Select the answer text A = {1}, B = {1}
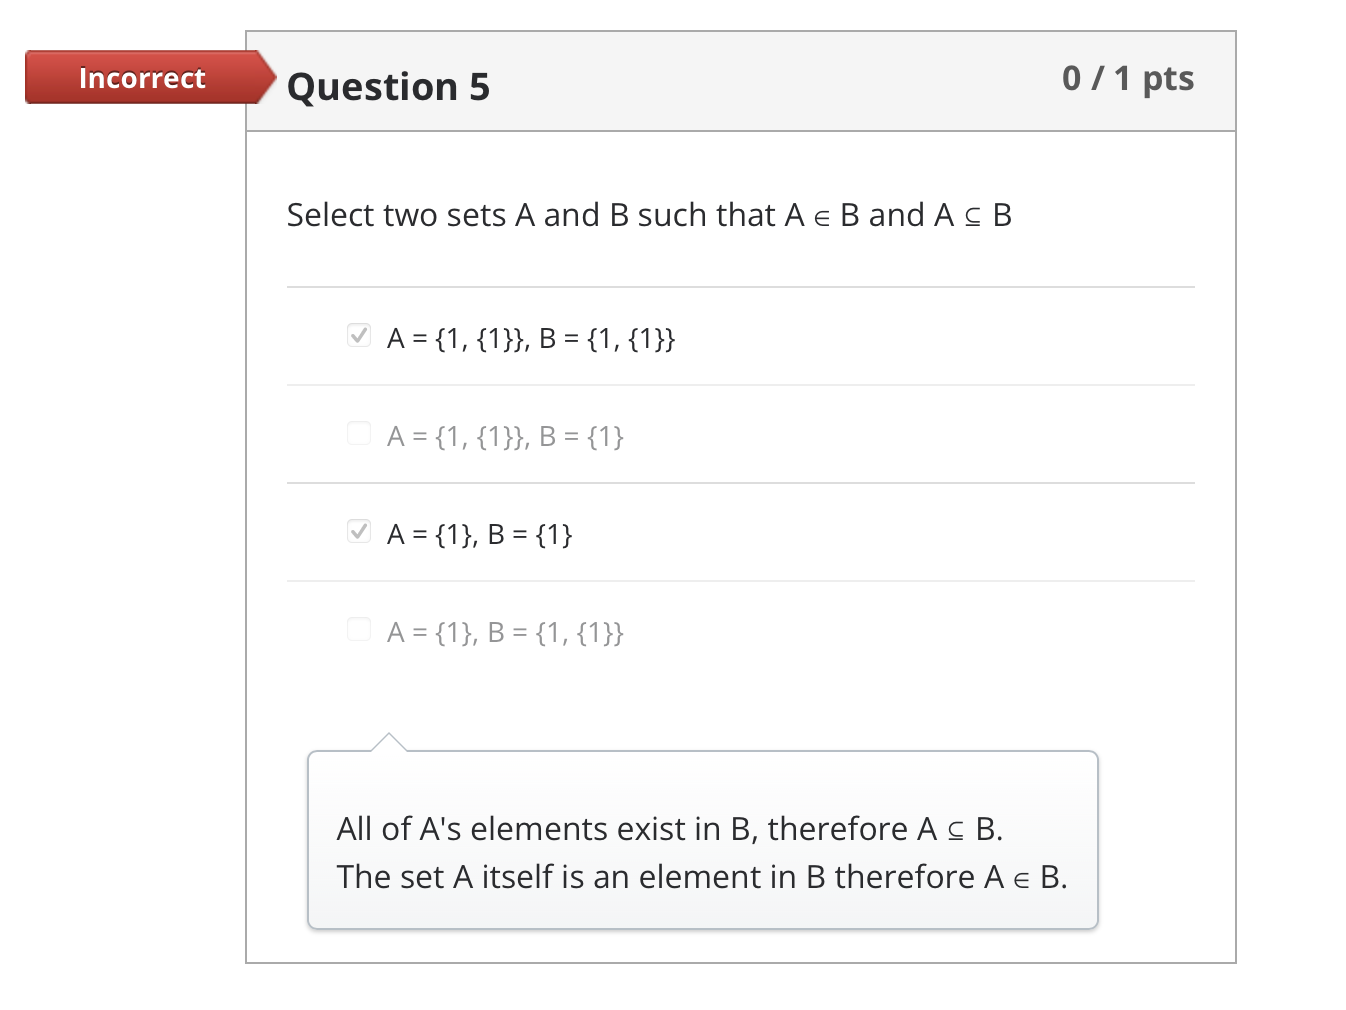The width and height of the screenshot is (1346, 1010). (479, 534)
